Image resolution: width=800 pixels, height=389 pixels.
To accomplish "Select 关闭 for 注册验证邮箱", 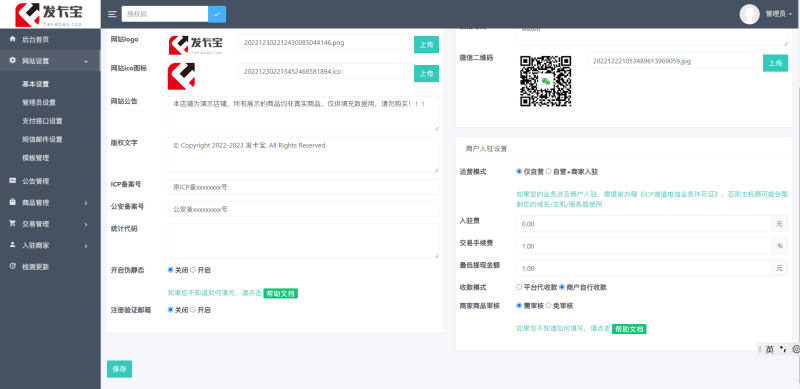I will pos(170,310).
